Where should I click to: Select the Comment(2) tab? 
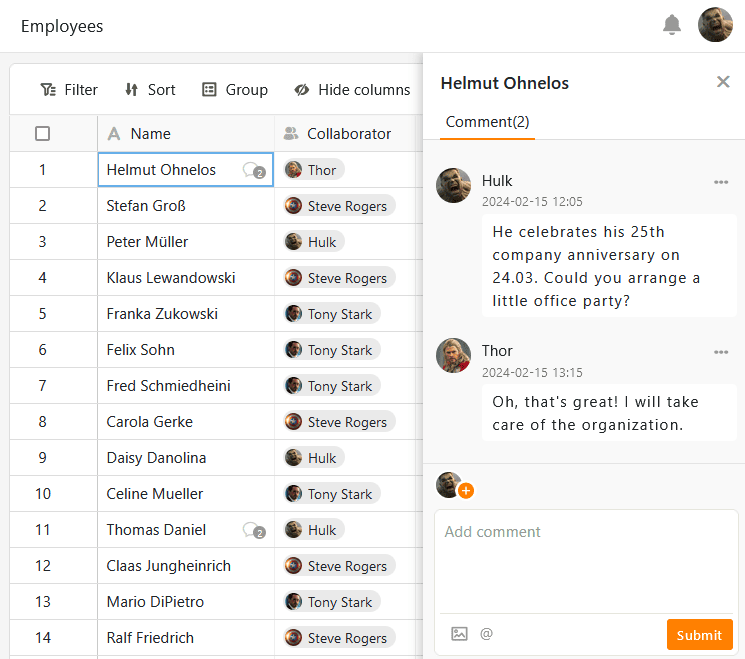487,122
